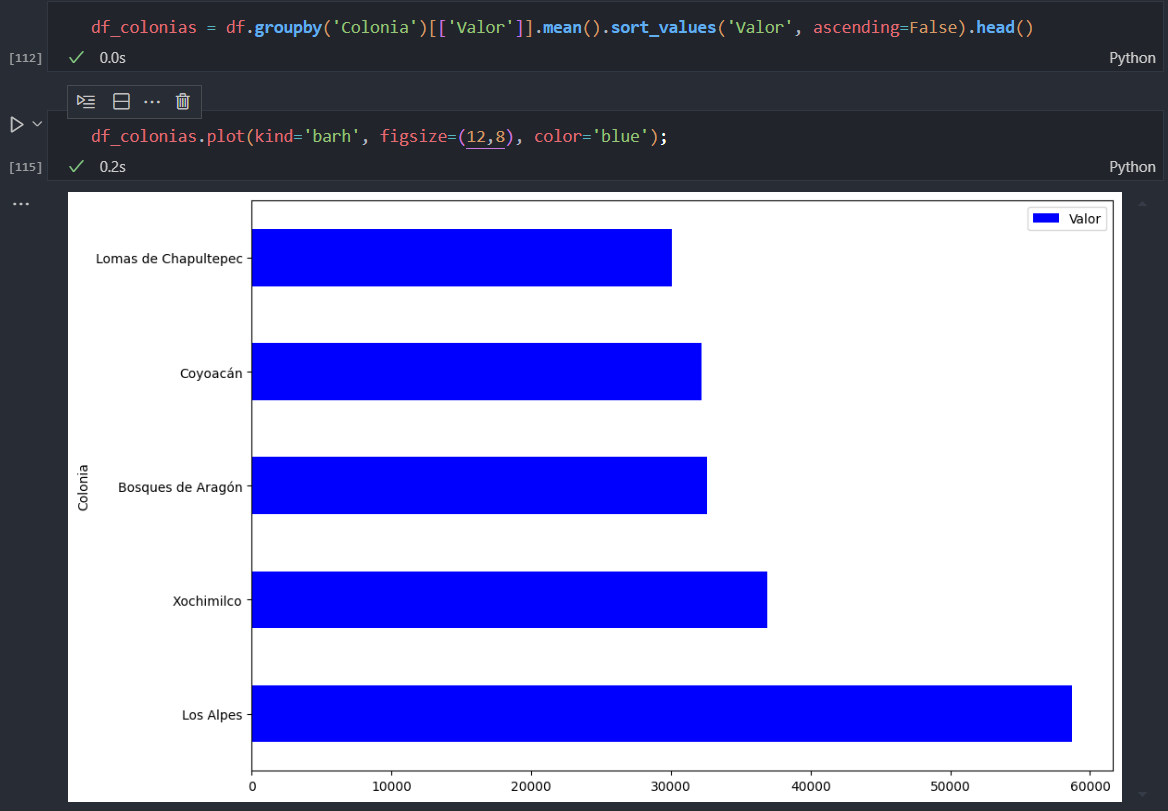Click the 60000 x-axis tick label

click(1091, 786)
